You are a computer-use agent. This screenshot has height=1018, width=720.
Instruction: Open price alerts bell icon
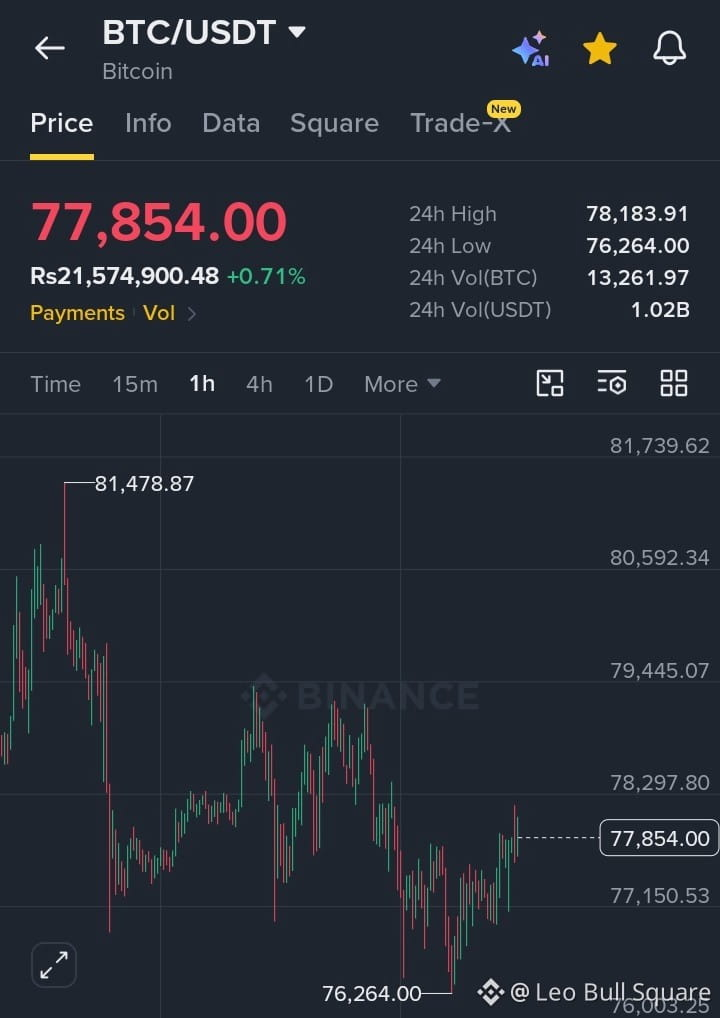tap(669, 49)
